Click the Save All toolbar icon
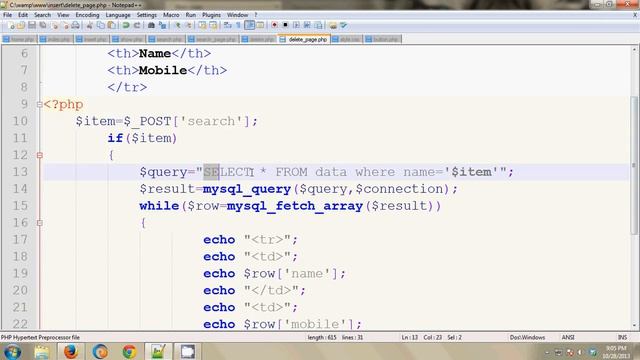This screenshot has height=360, width=640. (42, 25)
